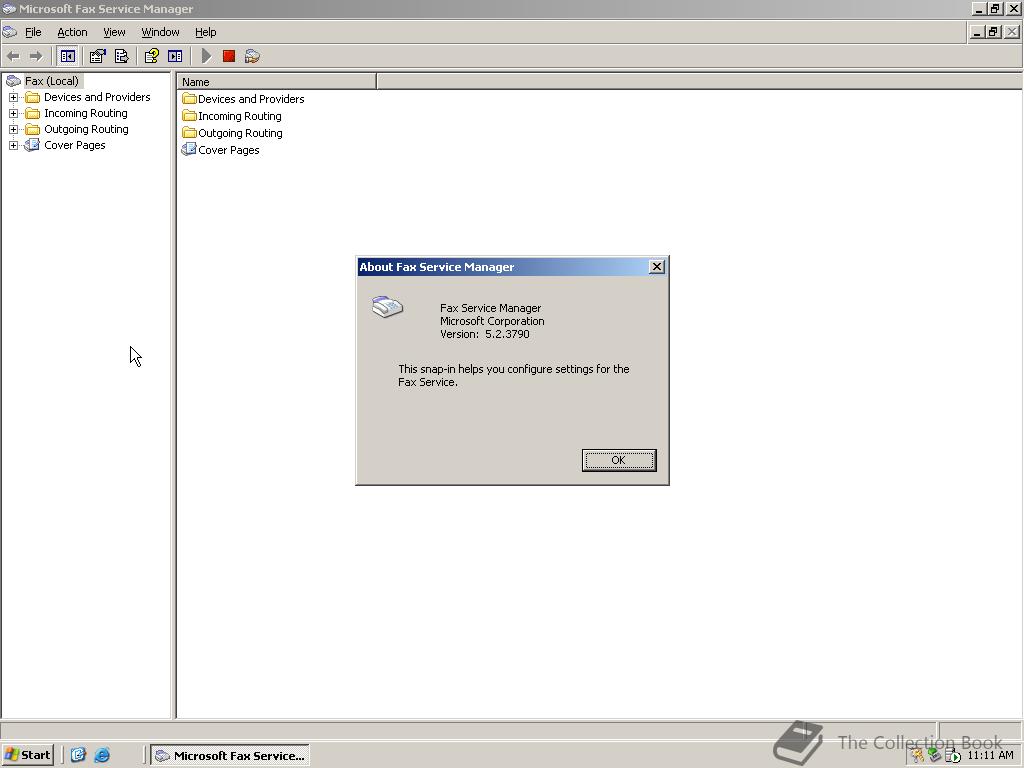Viewport: 1024px width, 768px height.
Task: Click the Outgoing Routing folder icon in list
Action: [x=189, y=133]
